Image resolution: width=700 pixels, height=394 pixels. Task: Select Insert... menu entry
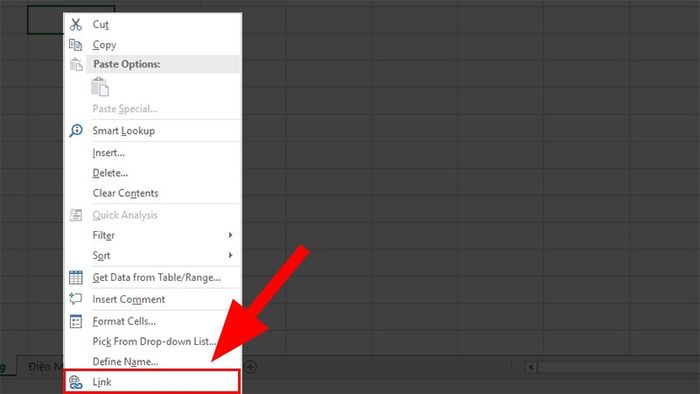152,153
